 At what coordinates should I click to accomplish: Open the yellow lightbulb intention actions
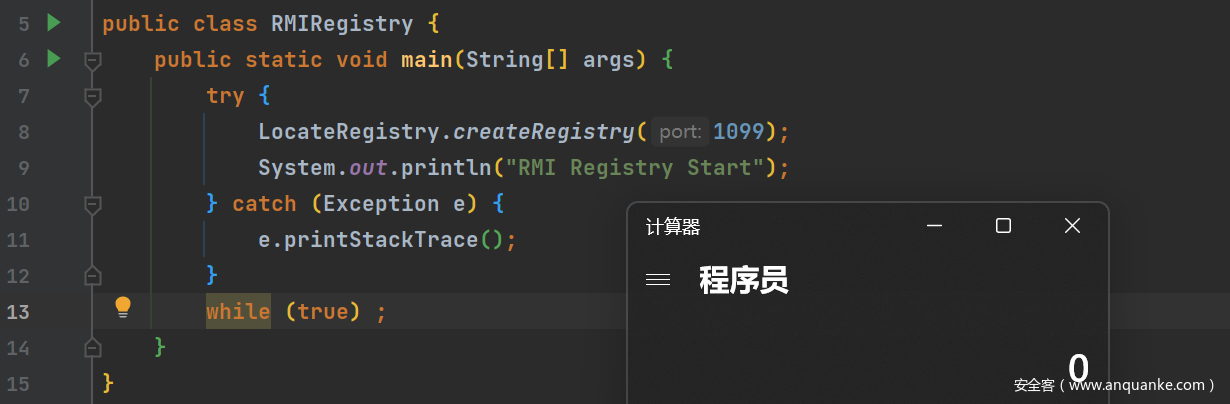123,307
